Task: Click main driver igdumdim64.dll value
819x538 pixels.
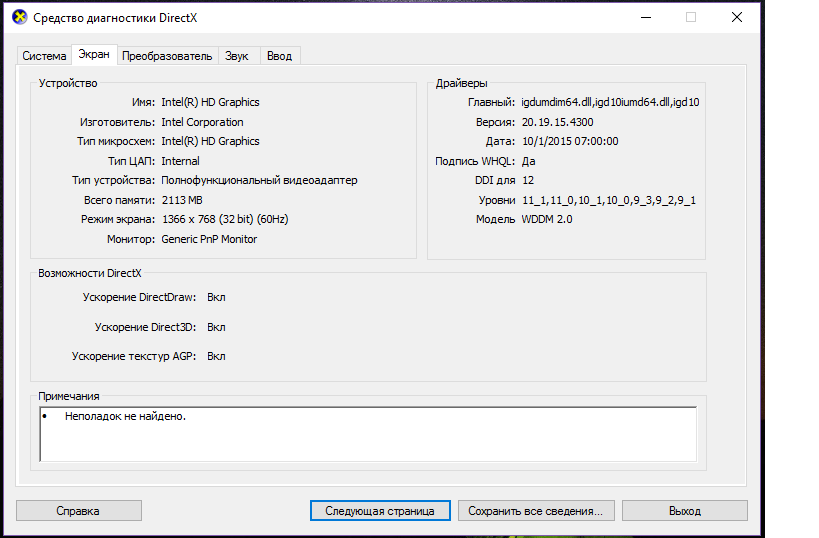Action: pyautogui.click(x=610, y=102)
